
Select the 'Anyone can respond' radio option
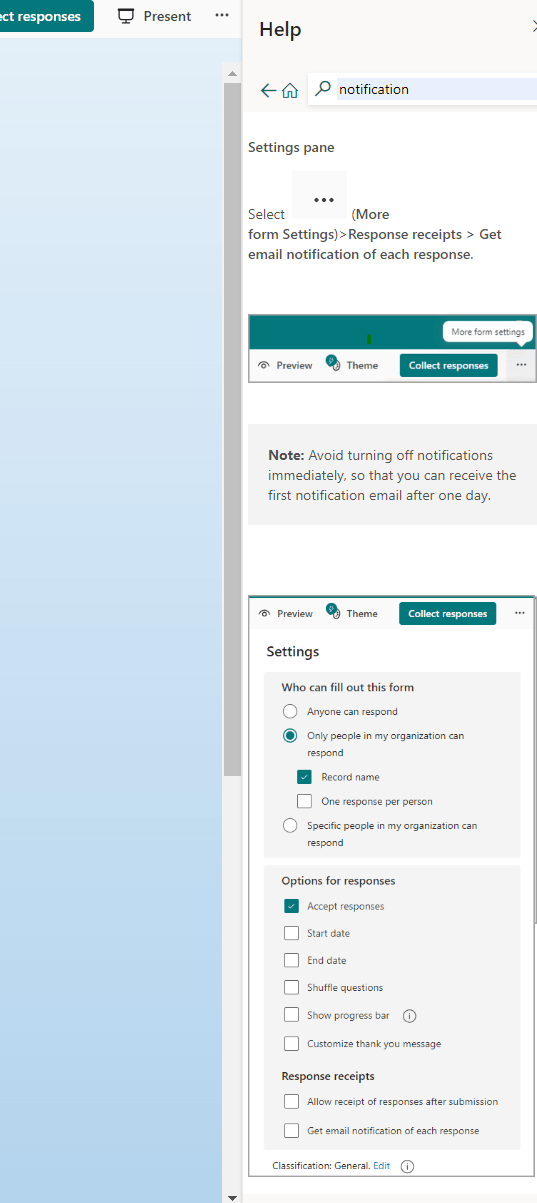290,712
